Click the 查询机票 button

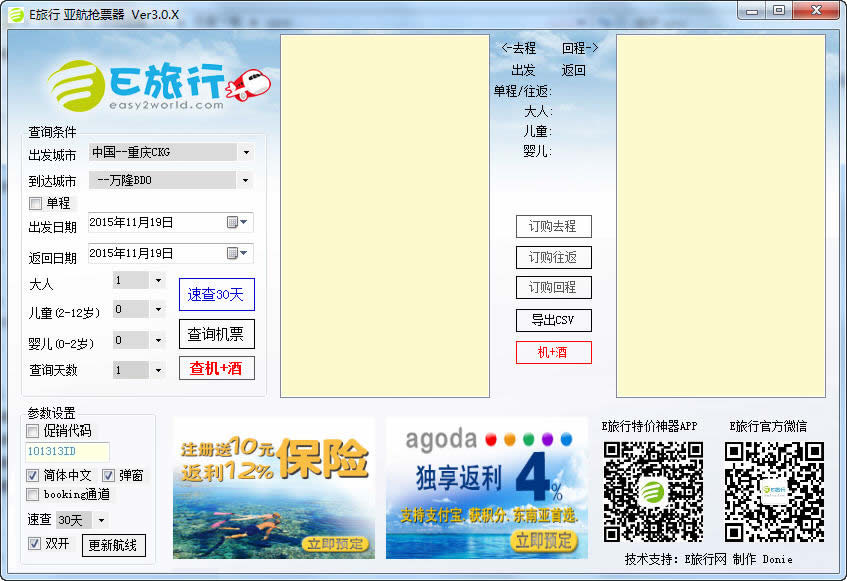coord(217,334)
